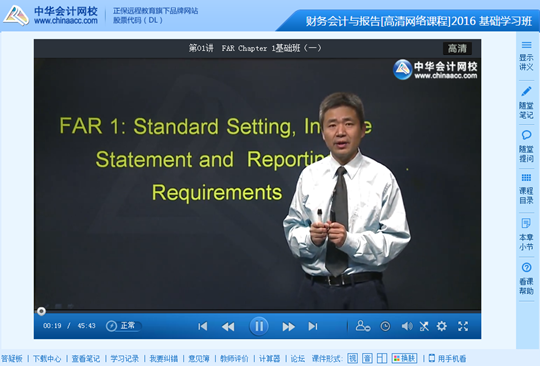Open 随堂笔记 pencil notes icon
The height and width of the screenshot is (366, 540).
526,103
